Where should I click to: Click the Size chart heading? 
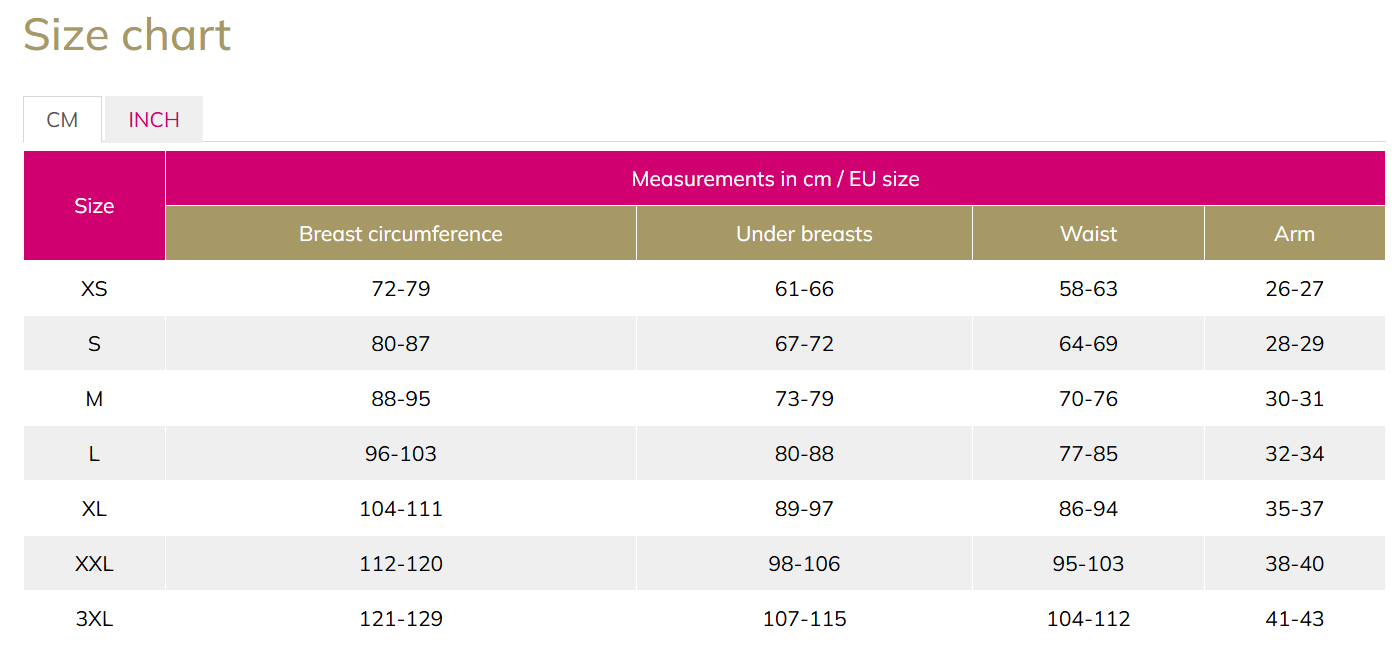pyautogui.click(x=127, y=35)
